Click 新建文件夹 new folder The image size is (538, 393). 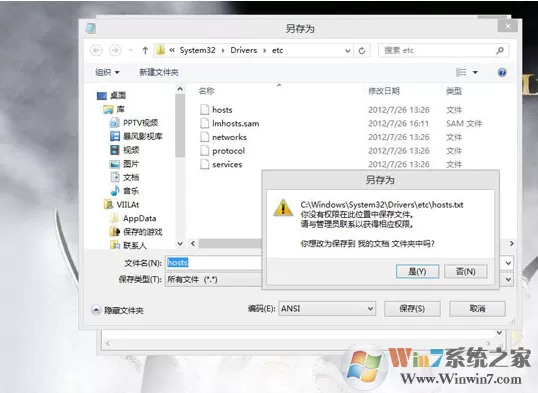pyautogui.click(x=159, y=72)
